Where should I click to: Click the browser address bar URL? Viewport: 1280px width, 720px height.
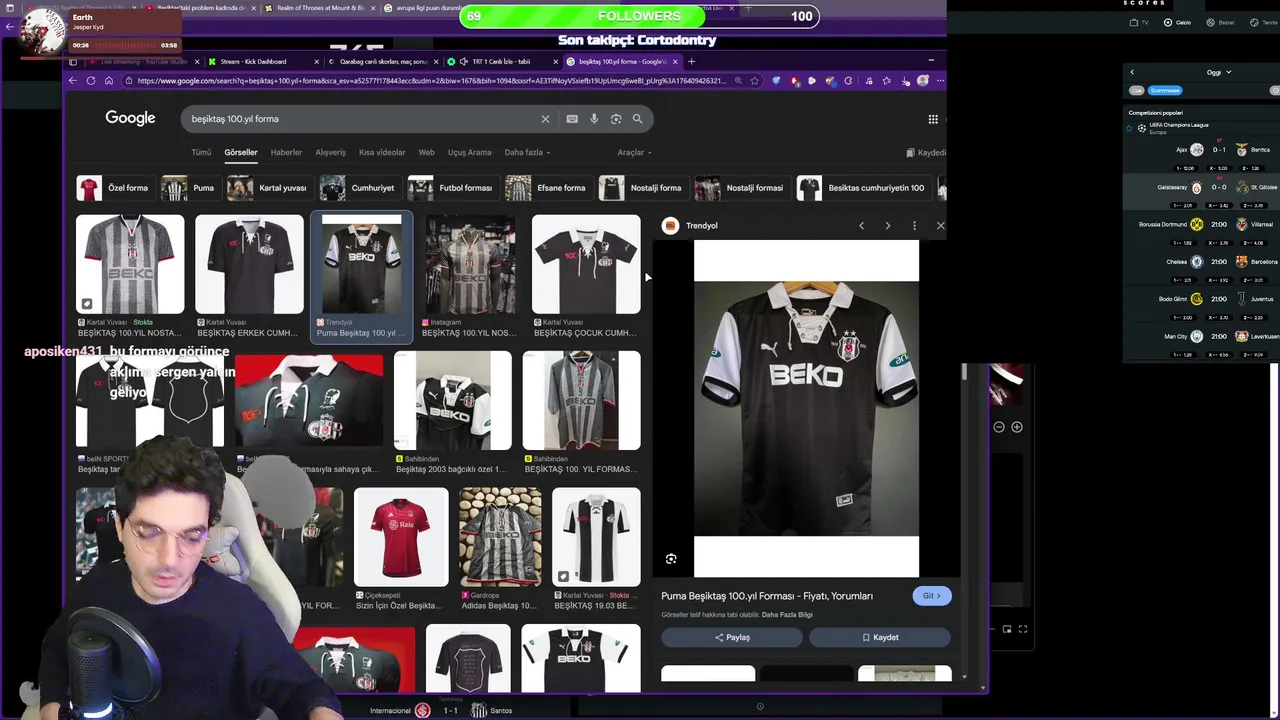point(430,81)
